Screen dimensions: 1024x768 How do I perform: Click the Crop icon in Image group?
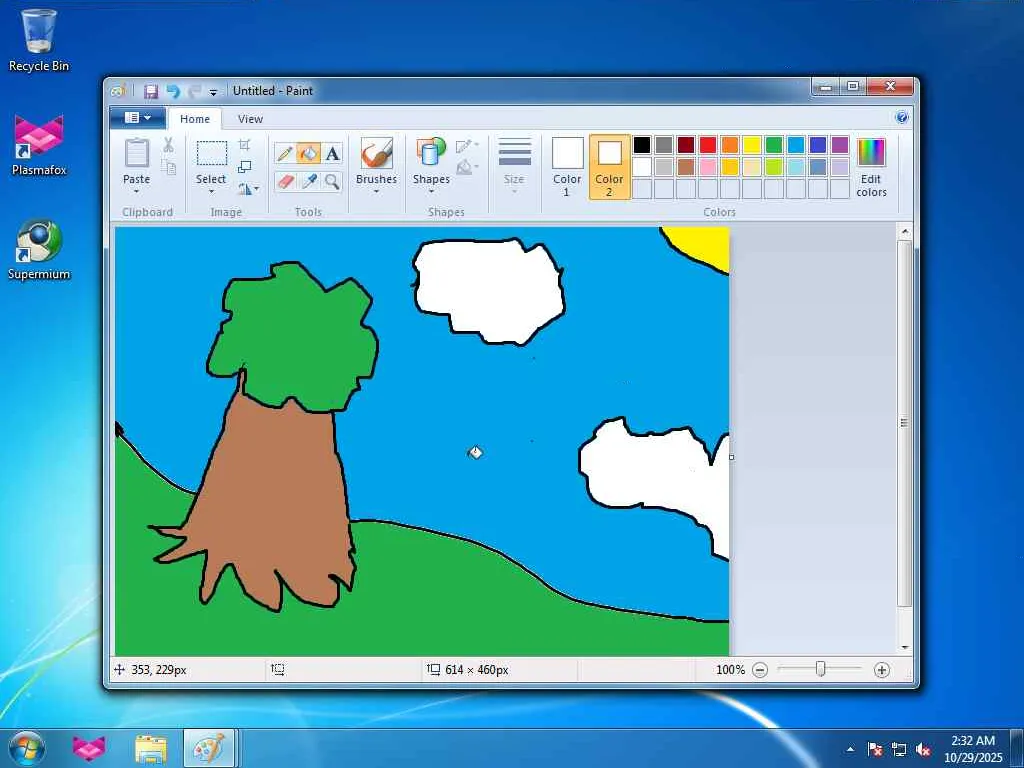coord(244,145)
